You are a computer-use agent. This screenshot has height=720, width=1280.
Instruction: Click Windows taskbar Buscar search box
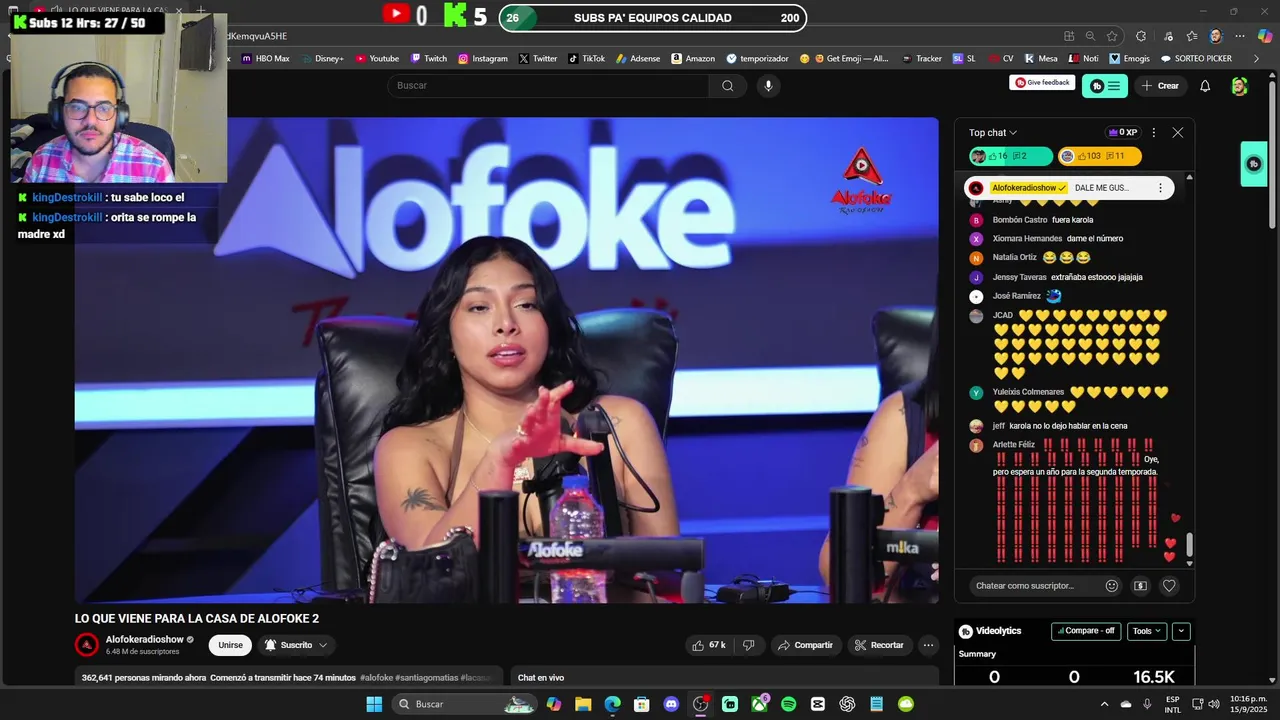click(465, 704)
